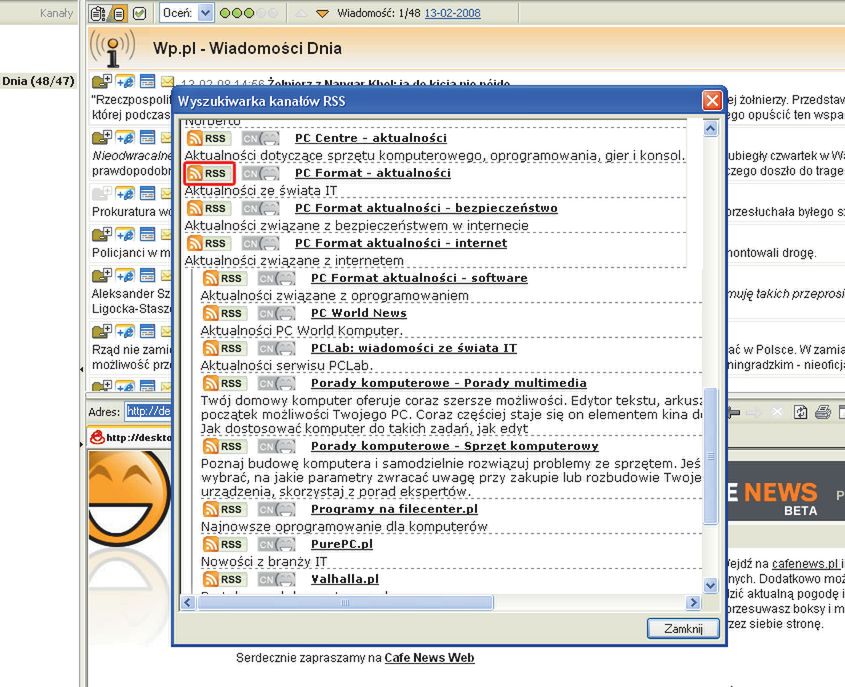Open the cafenews.pl link in the page
This screenshot has width=845, height=687.
pyautogui.click(x=805, y=564)
